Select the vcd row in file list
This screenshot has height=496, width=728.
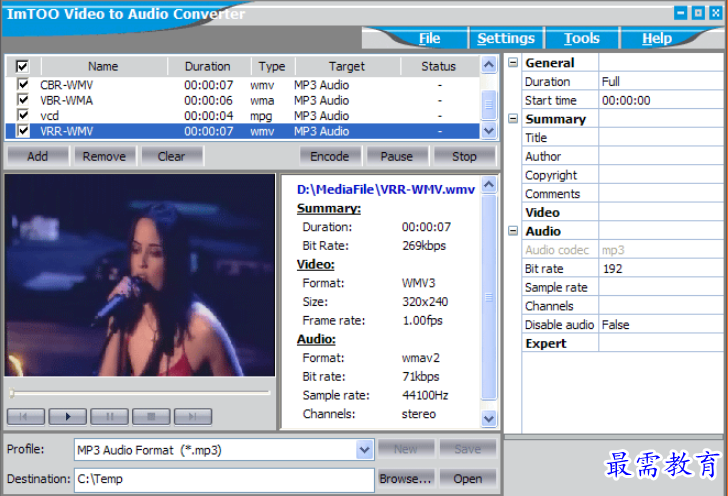(x=242, y=115)
